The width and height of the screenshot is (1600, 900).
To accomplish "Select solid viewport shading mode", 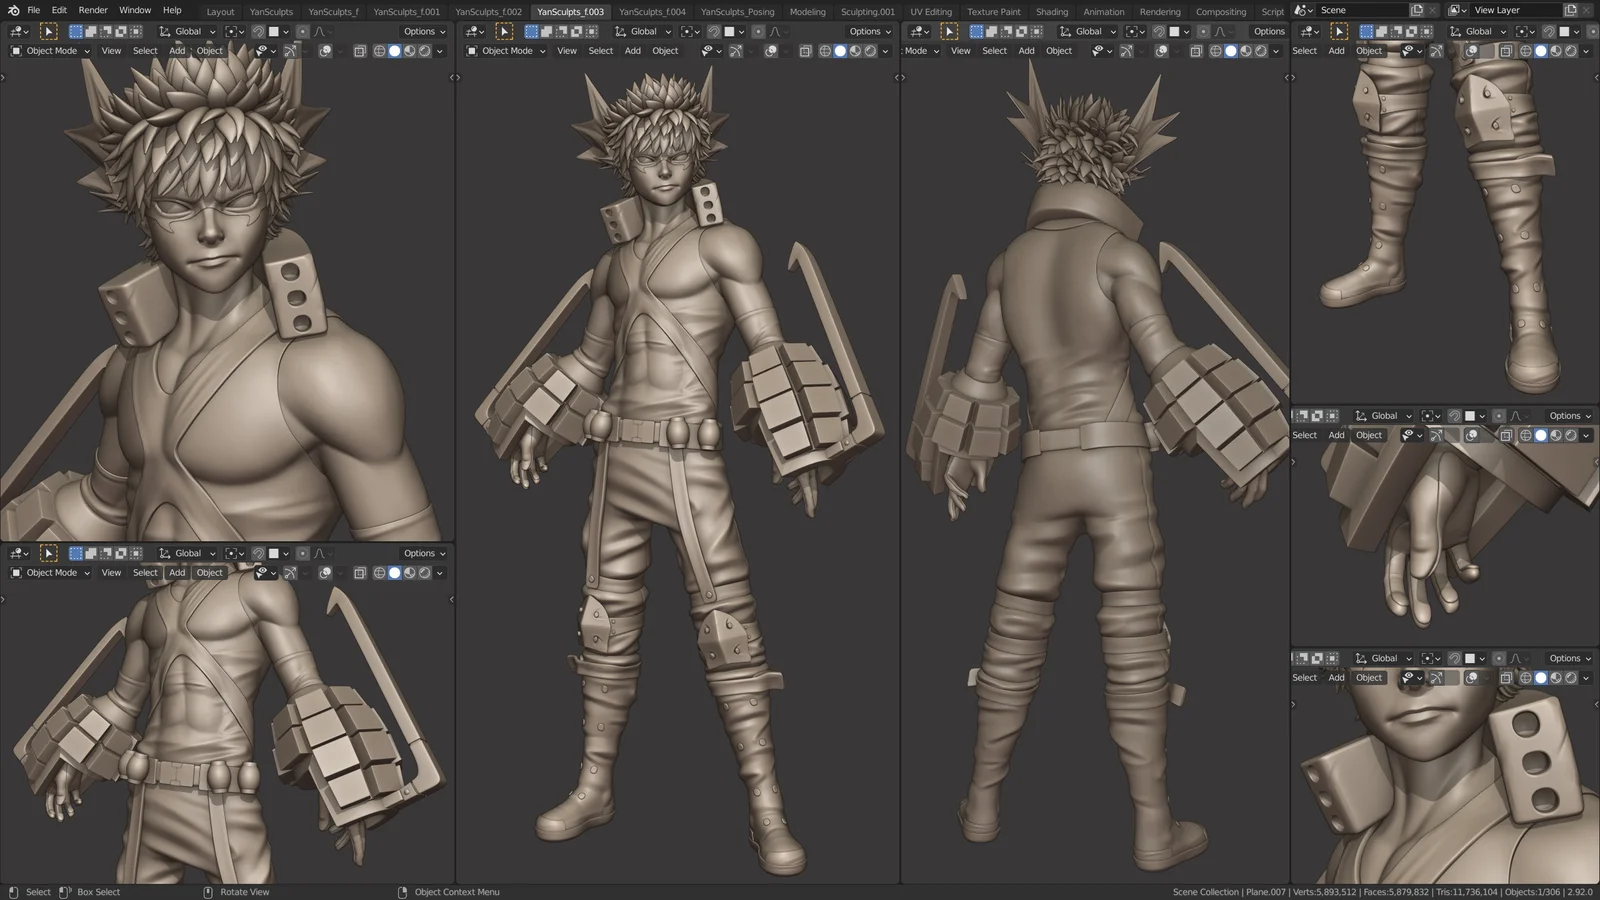I will pos(395,51).
